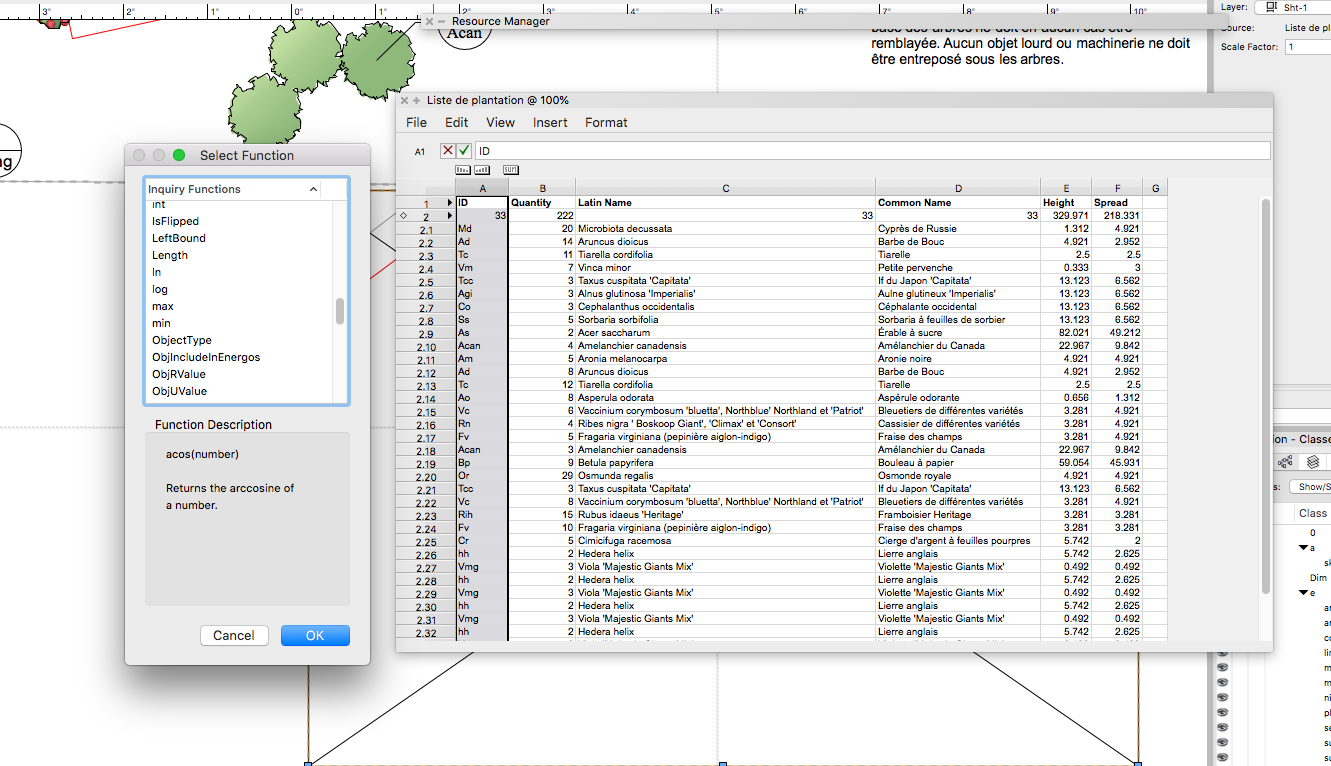Image resolution: width=1331 pixels, height=766 pixels.
Task: Close the Liste de plantation worksheet window
Action: [x=405, y=101]
